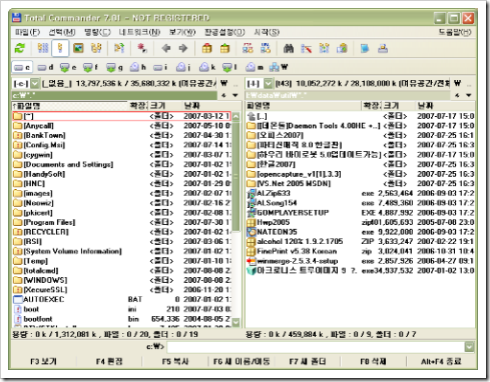Image resolution: width=490 pixels, height=382 pixels.
Task: Select drive i button
Action: [160, 67]
